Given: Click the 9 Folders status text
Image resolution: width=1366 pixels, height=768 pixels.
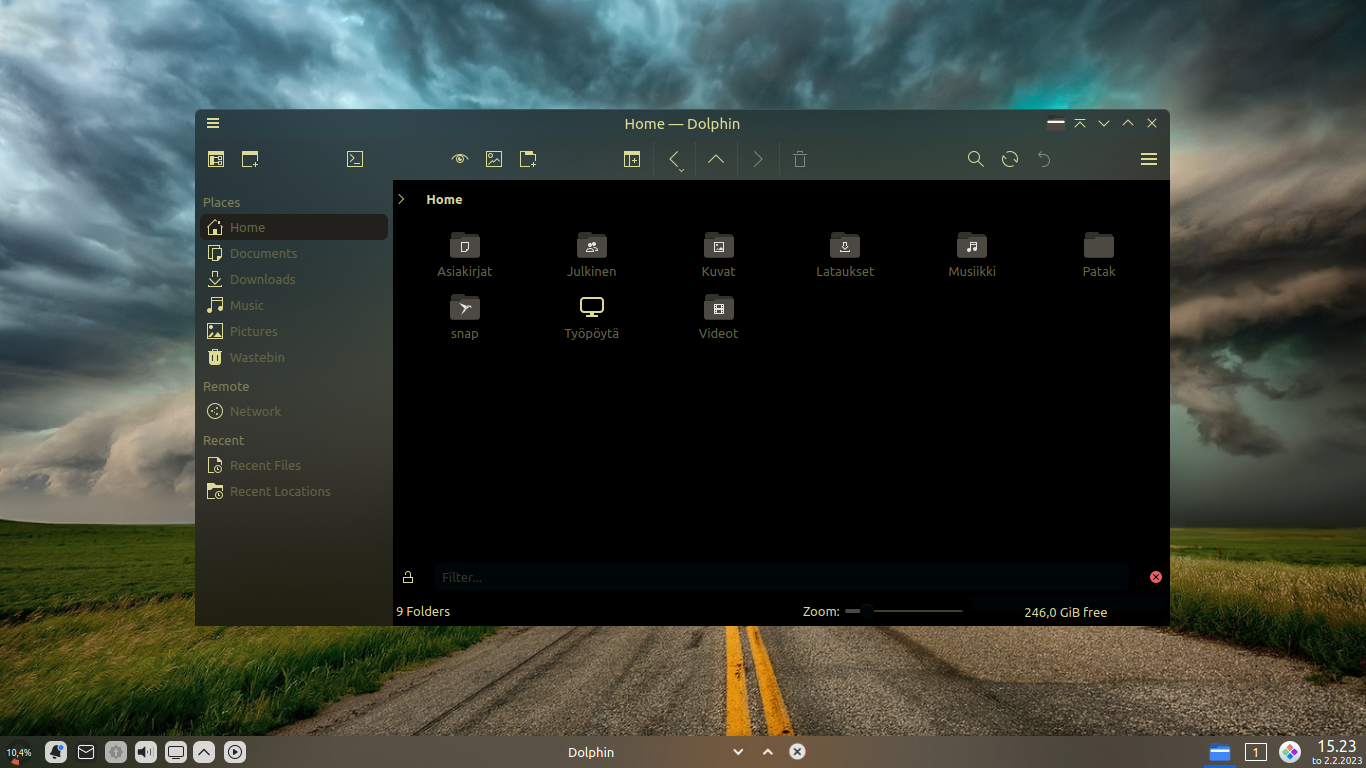Looking at the screenshot, I should tap(423, 611).
